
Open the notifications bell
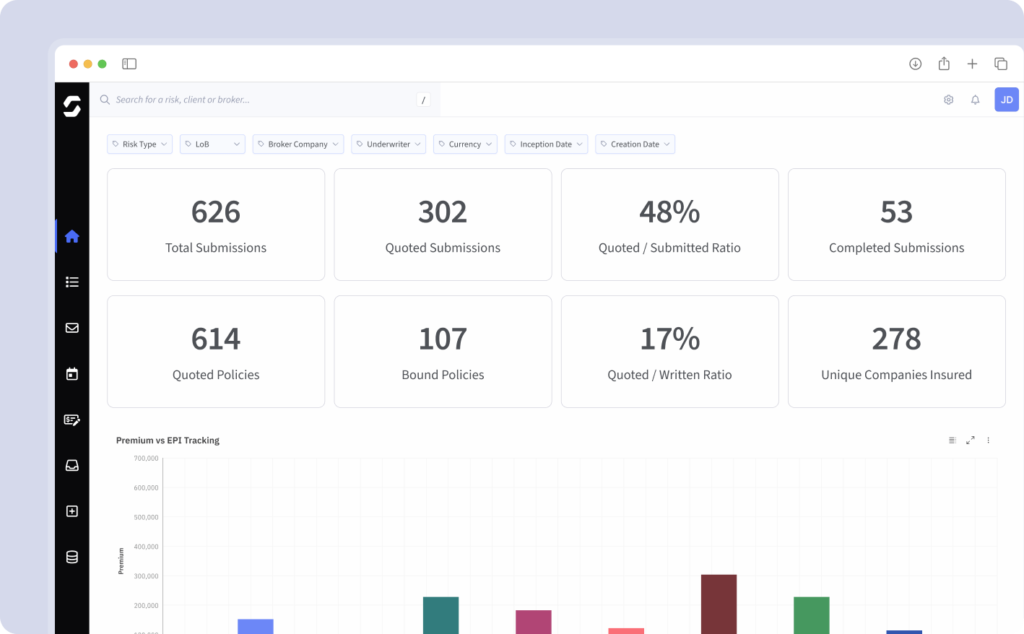coord(975,100)
